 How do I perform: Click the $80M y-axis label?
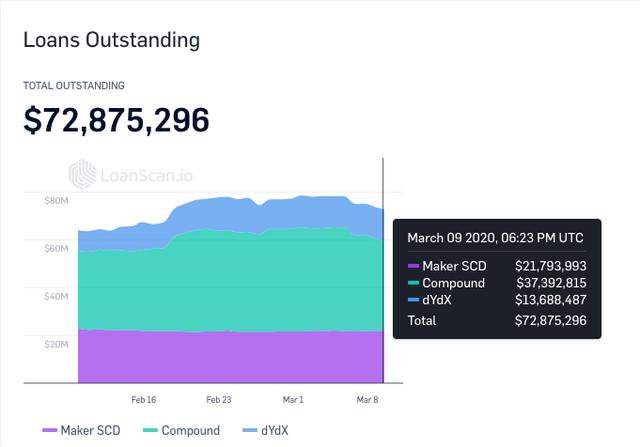point(56,200)
